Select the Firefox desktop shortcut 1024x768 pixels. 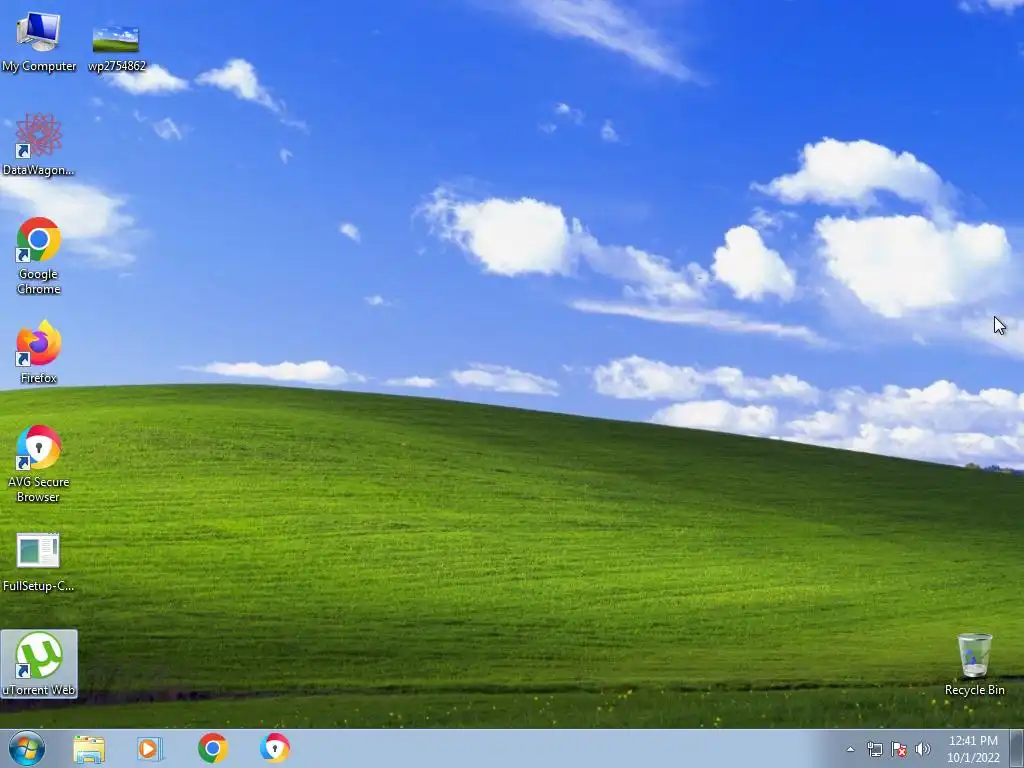coord(39,351)
